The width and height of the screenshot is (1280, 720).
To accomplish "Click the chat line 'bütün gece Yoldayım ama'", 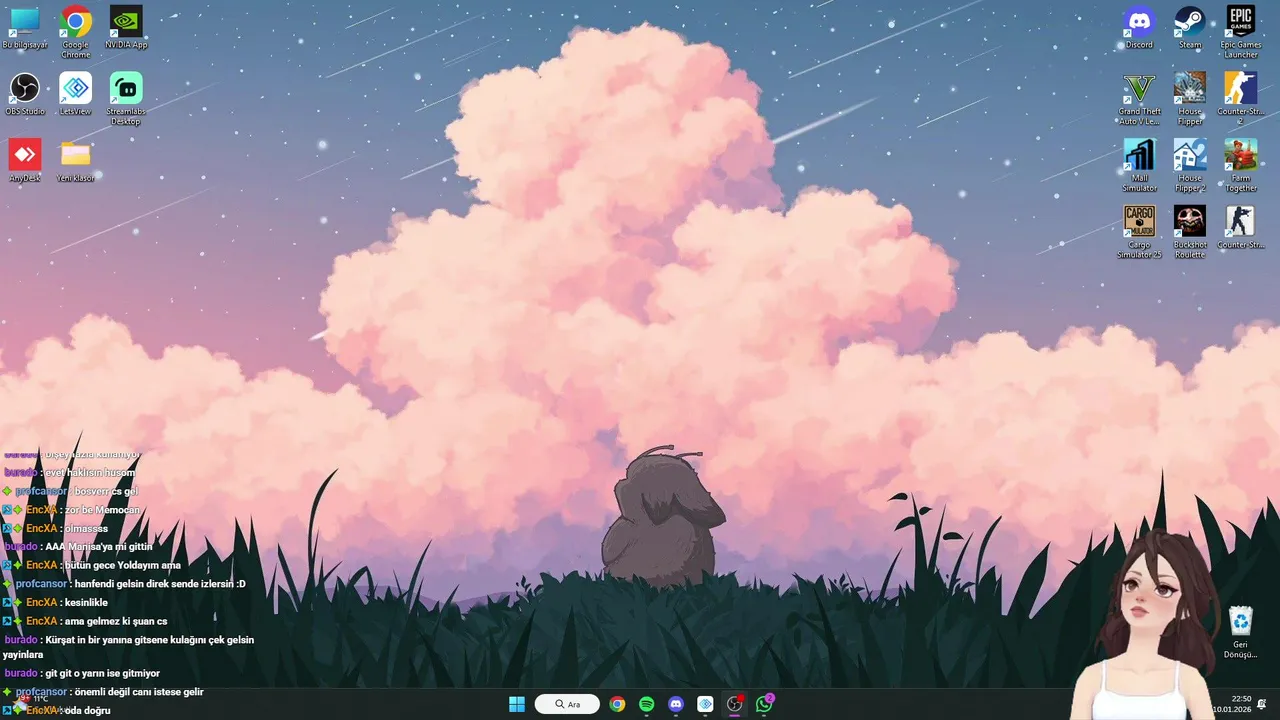I will 123,565.
